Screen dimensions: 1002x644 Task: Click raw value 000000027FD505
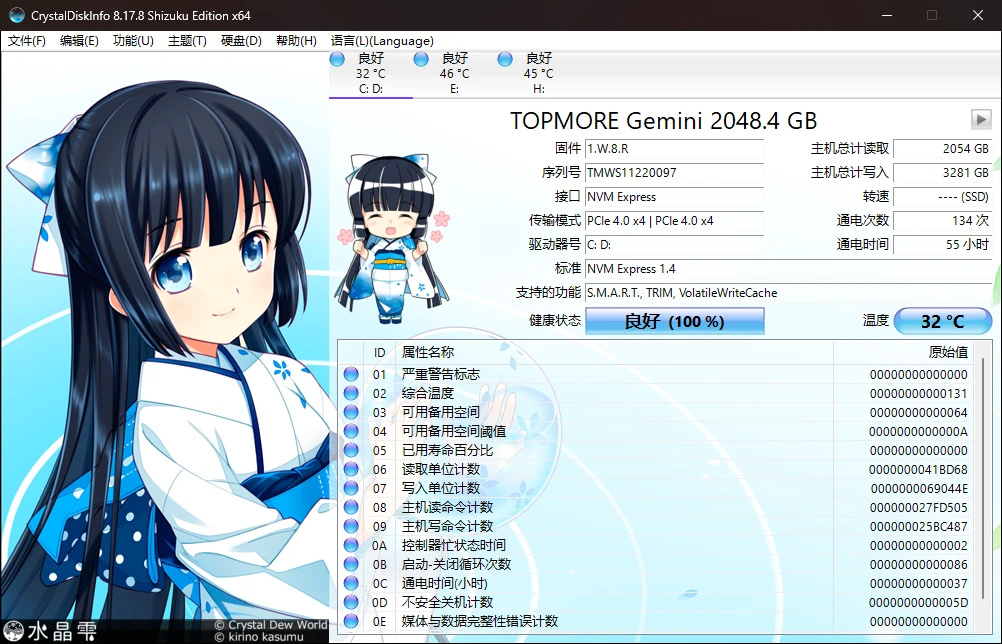click(x=918, y=508)
